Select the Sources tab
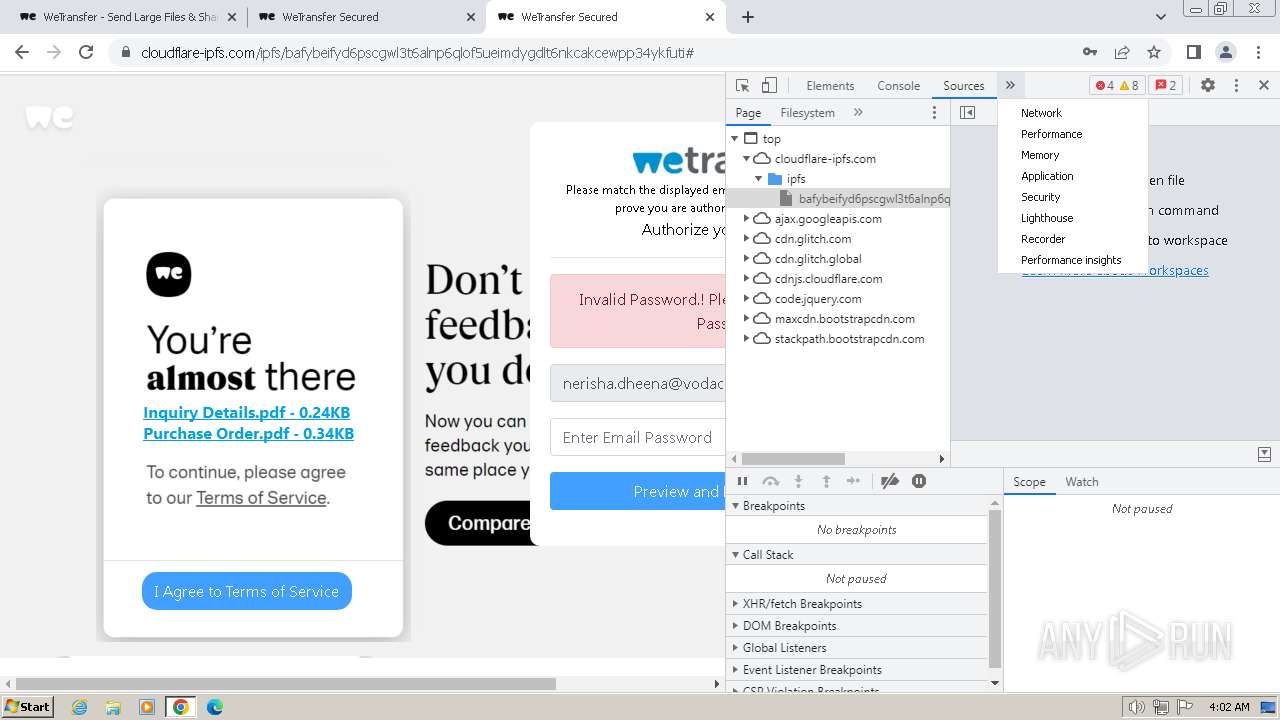Screen dimensions: 1280x720 click(x=964, y=86)
